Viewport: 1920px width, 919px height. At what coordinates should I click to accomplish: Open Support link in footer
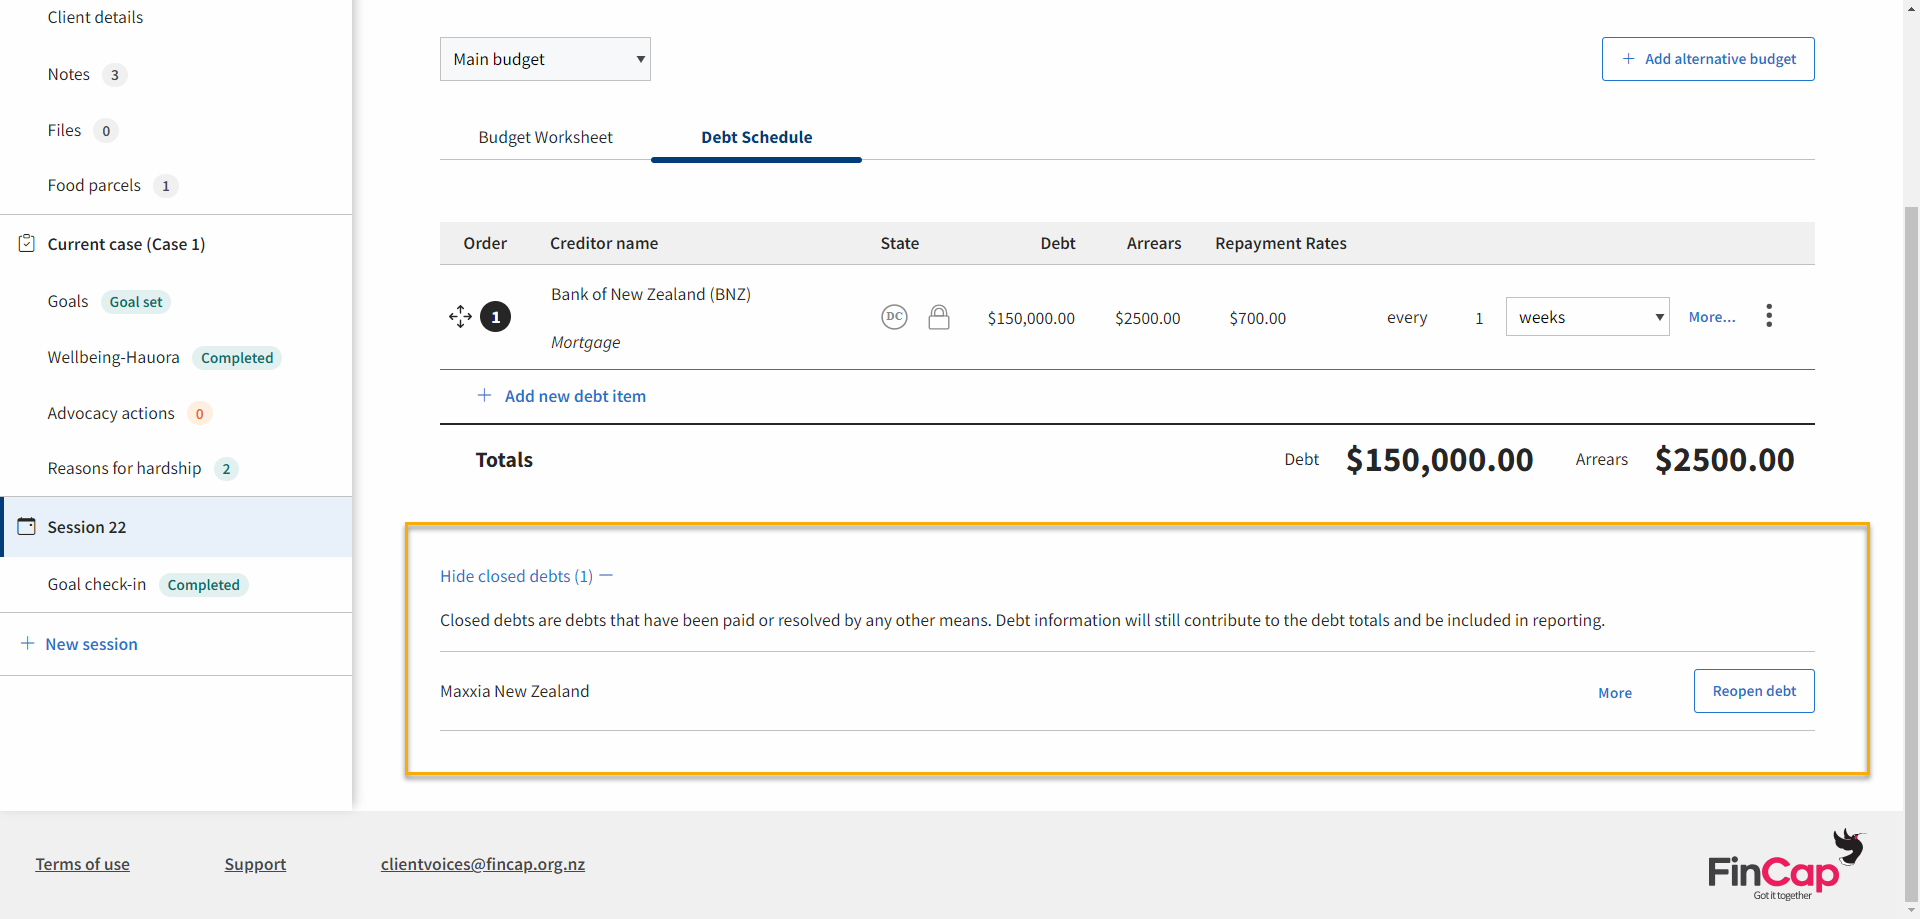pyautogui.click(x=255, y=864)
